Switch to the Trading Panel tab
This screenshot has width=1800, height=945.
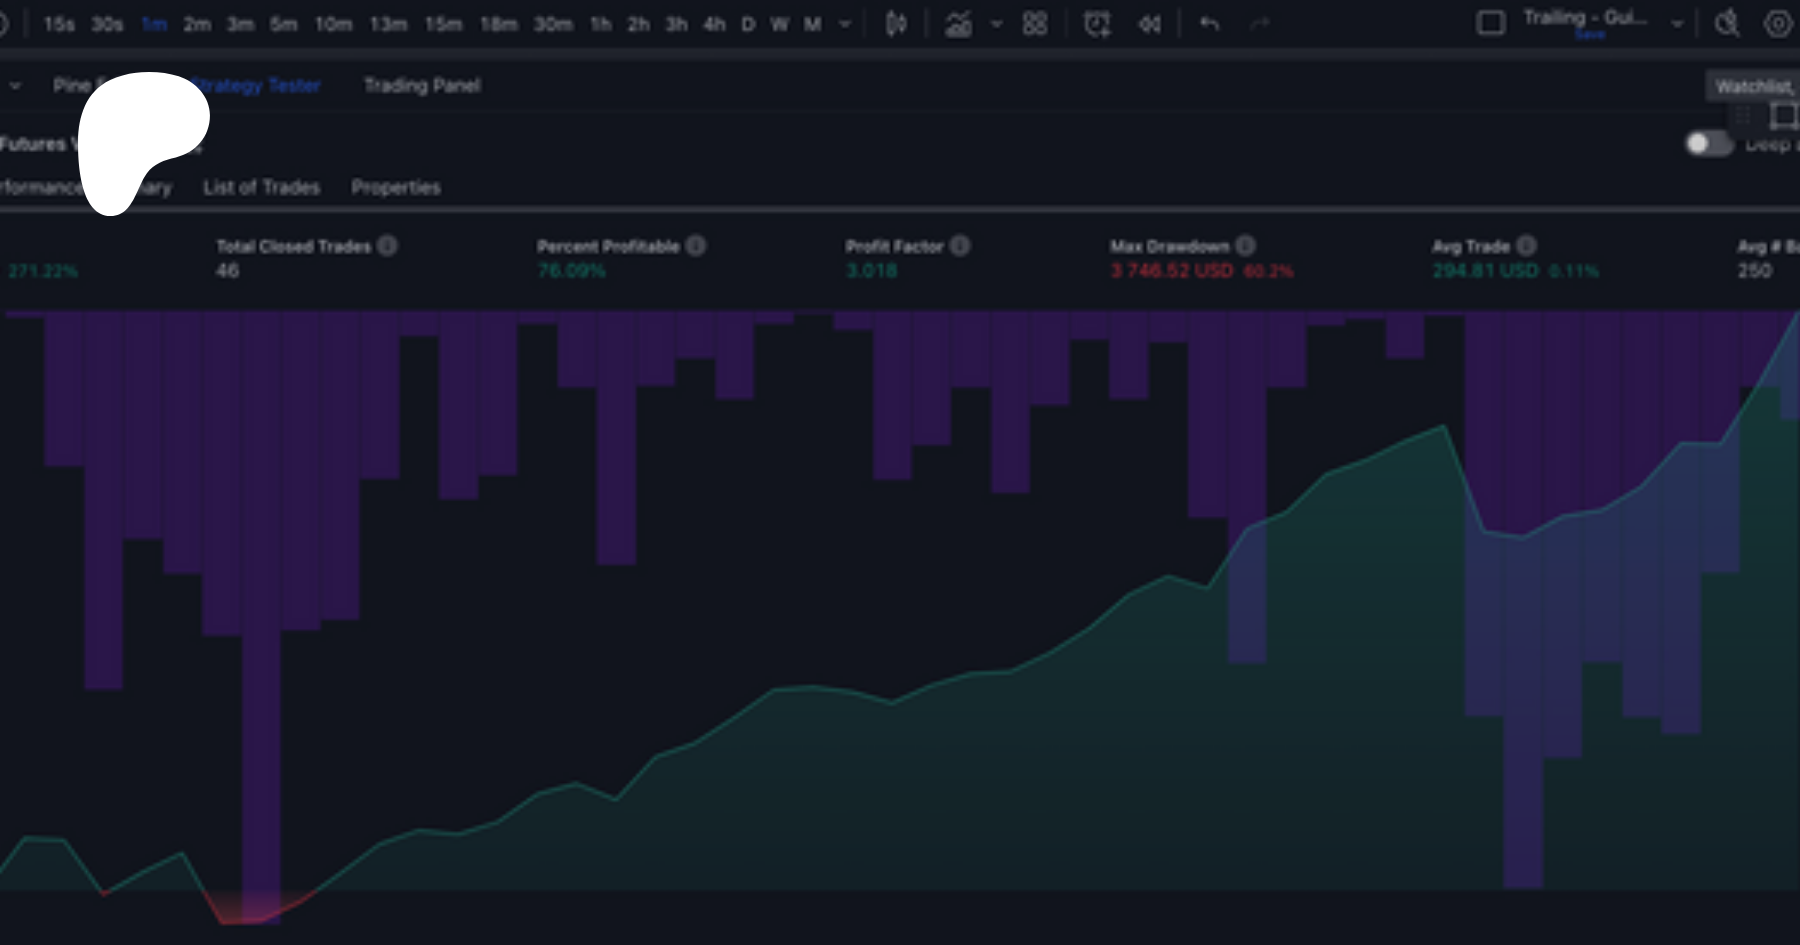(421, 86)
